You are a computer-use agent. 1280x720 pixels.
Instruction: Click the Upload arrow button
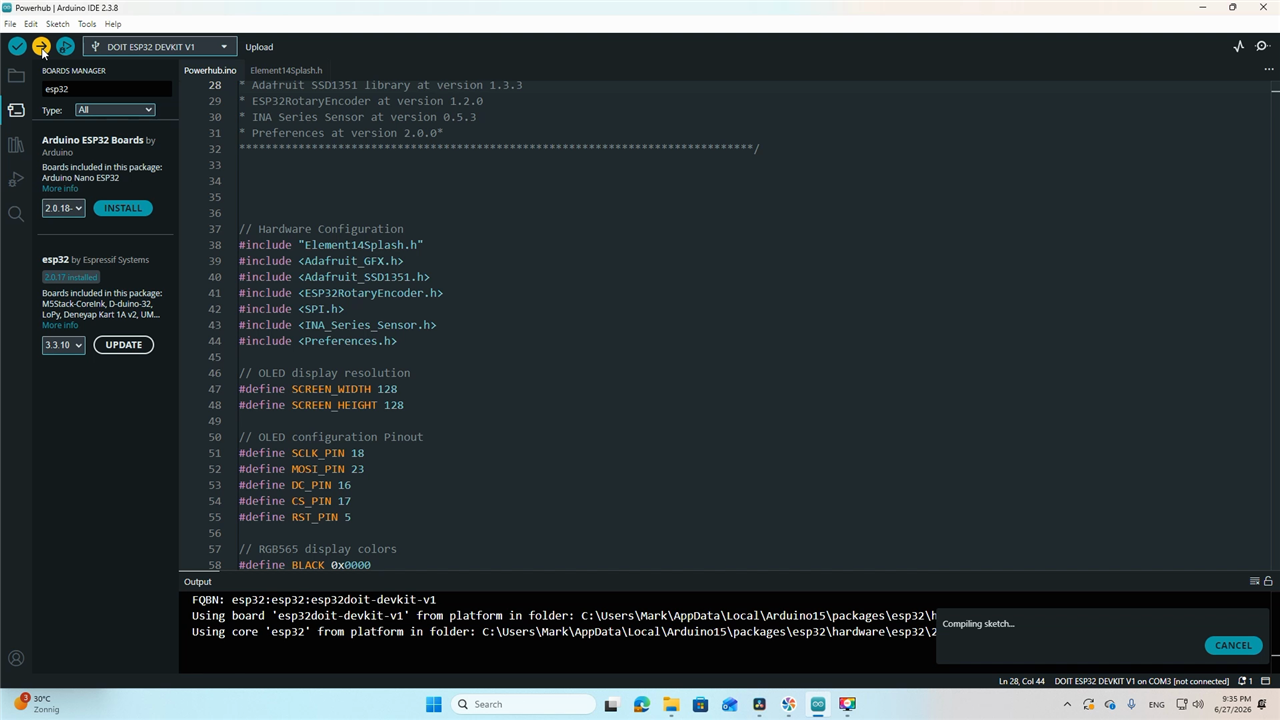click(41, 47)
